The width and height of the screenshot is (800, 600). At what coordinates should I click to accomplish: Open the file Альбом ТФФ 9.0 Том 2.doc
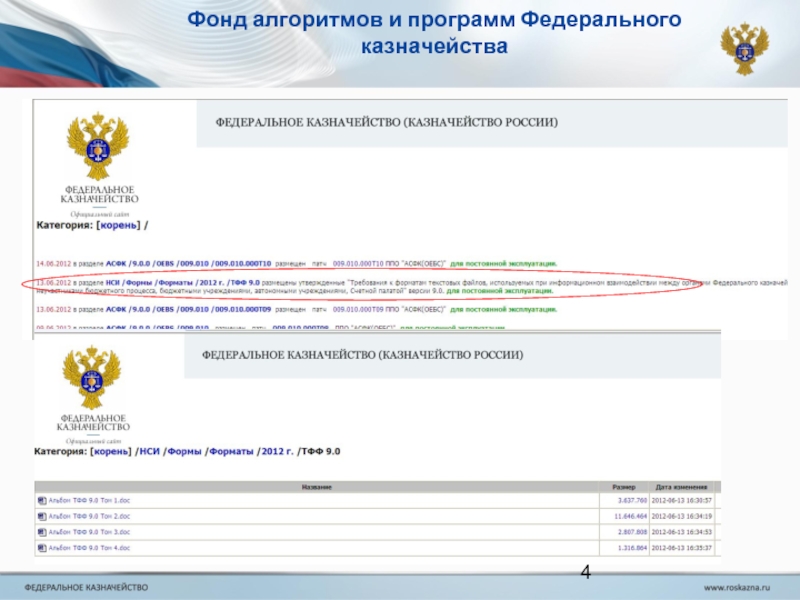[x=89, y=516]
